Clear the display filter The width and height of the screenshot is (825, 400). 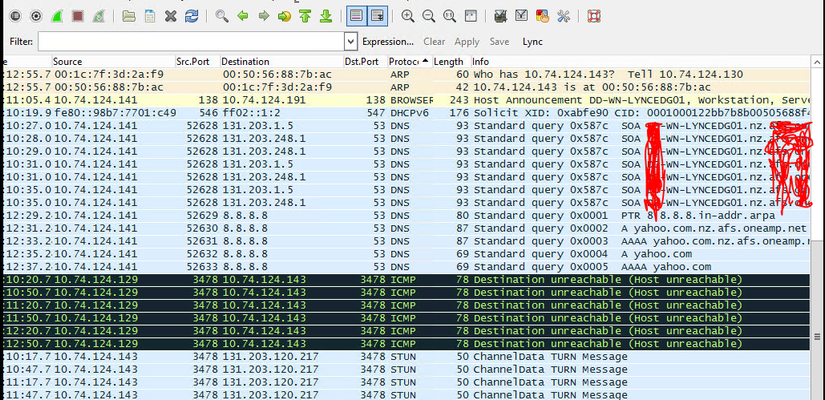tap(434, 42)
